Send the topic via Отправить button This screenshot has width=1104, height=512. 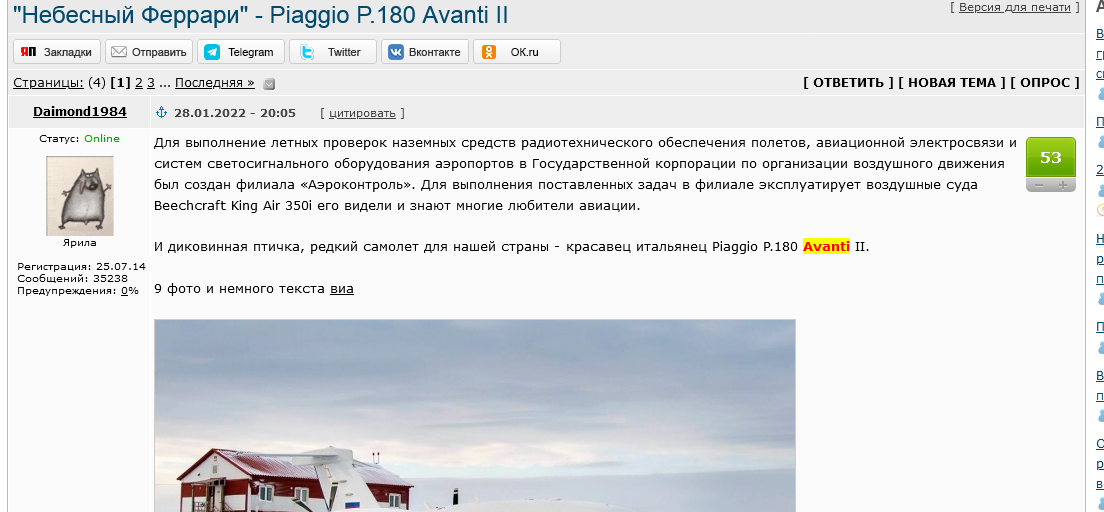149,51
